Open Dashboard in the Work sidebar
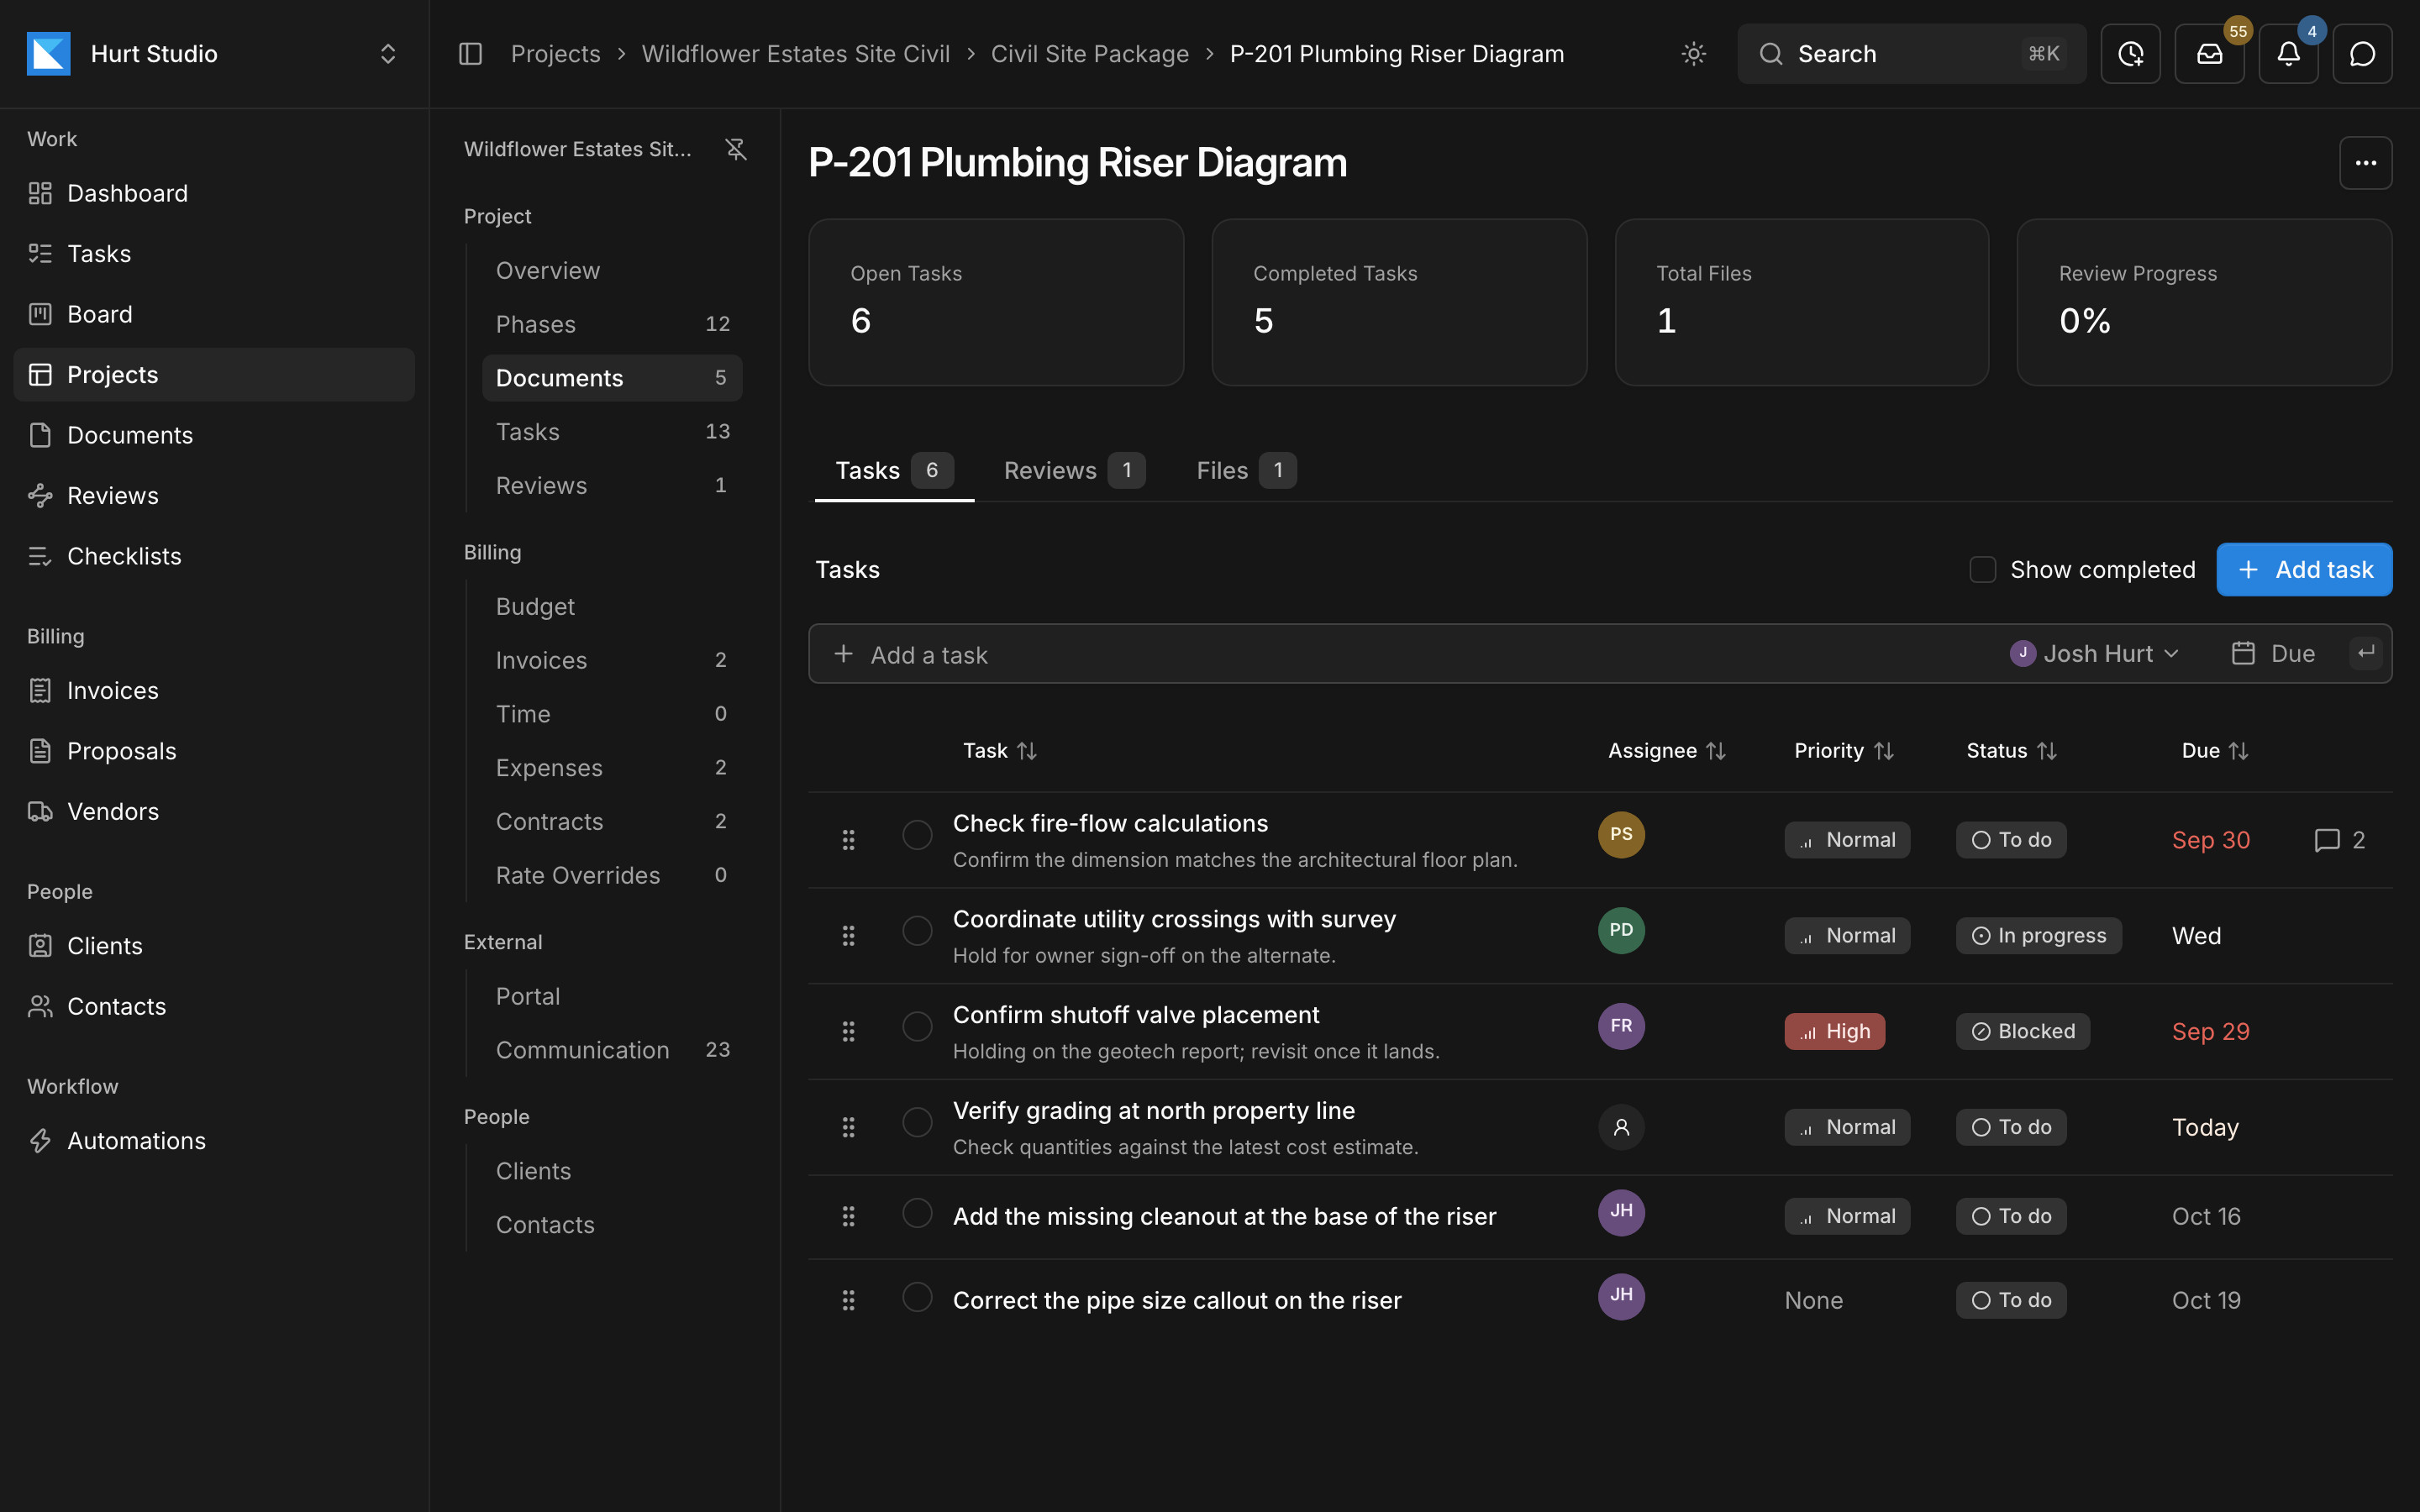 click(214, 193)
